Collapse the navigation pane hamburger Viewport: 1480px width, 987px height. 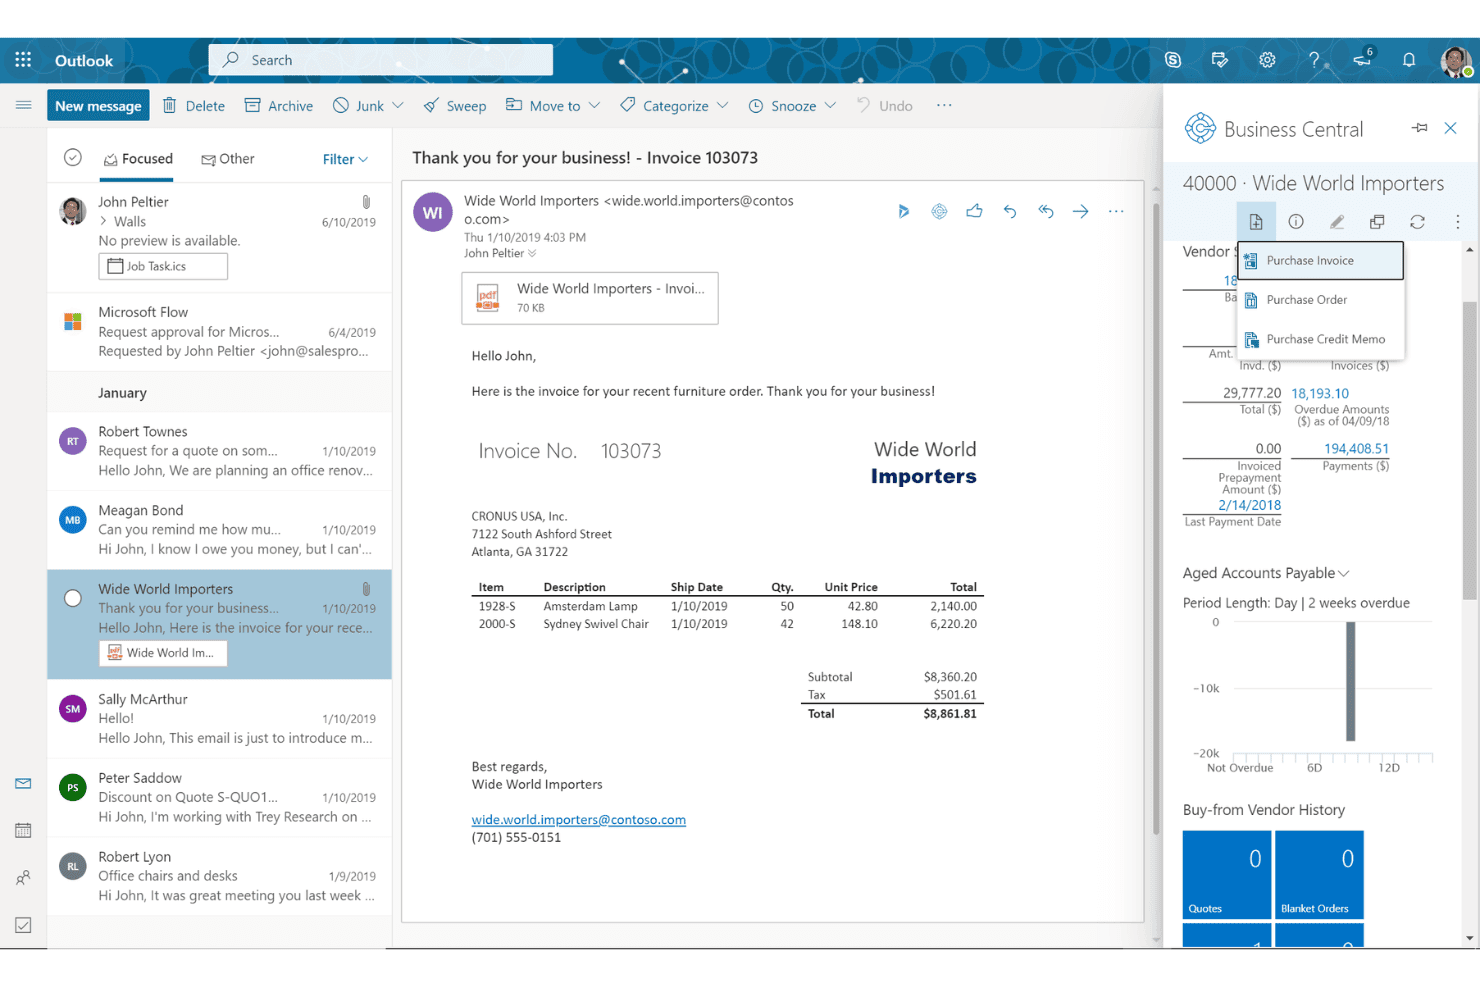tap(23, 105)
